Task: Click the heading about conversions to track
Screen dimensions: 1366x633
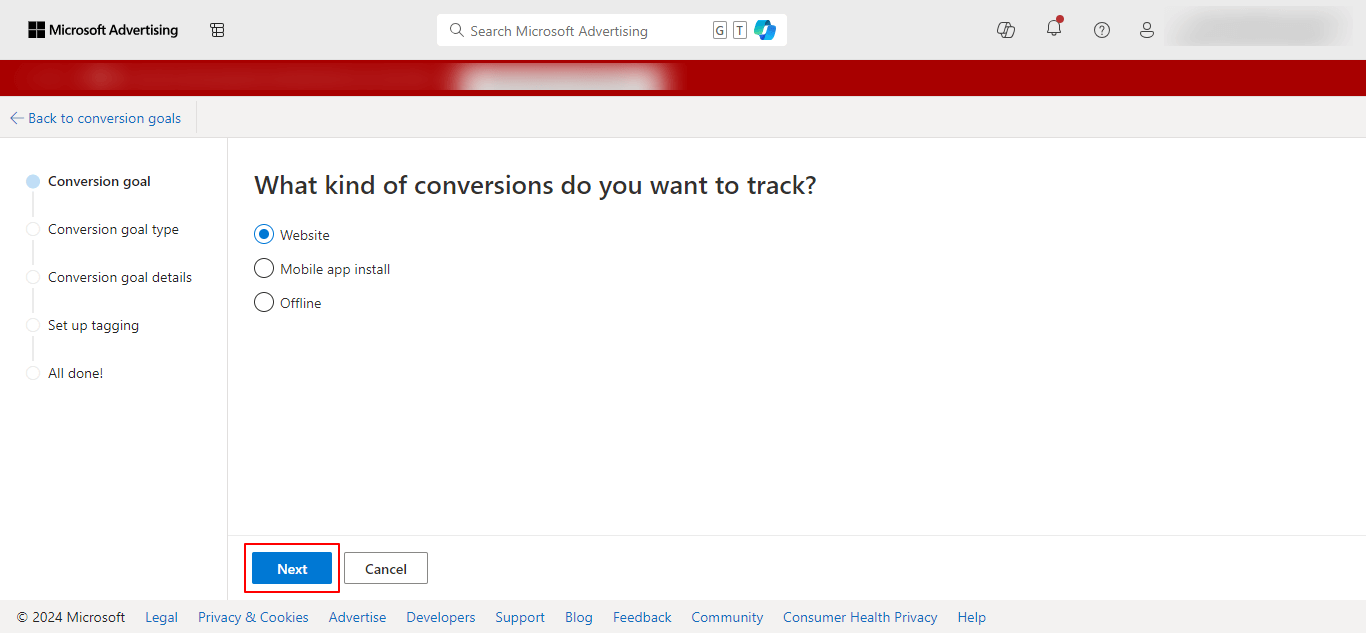Action: point(535,185)
